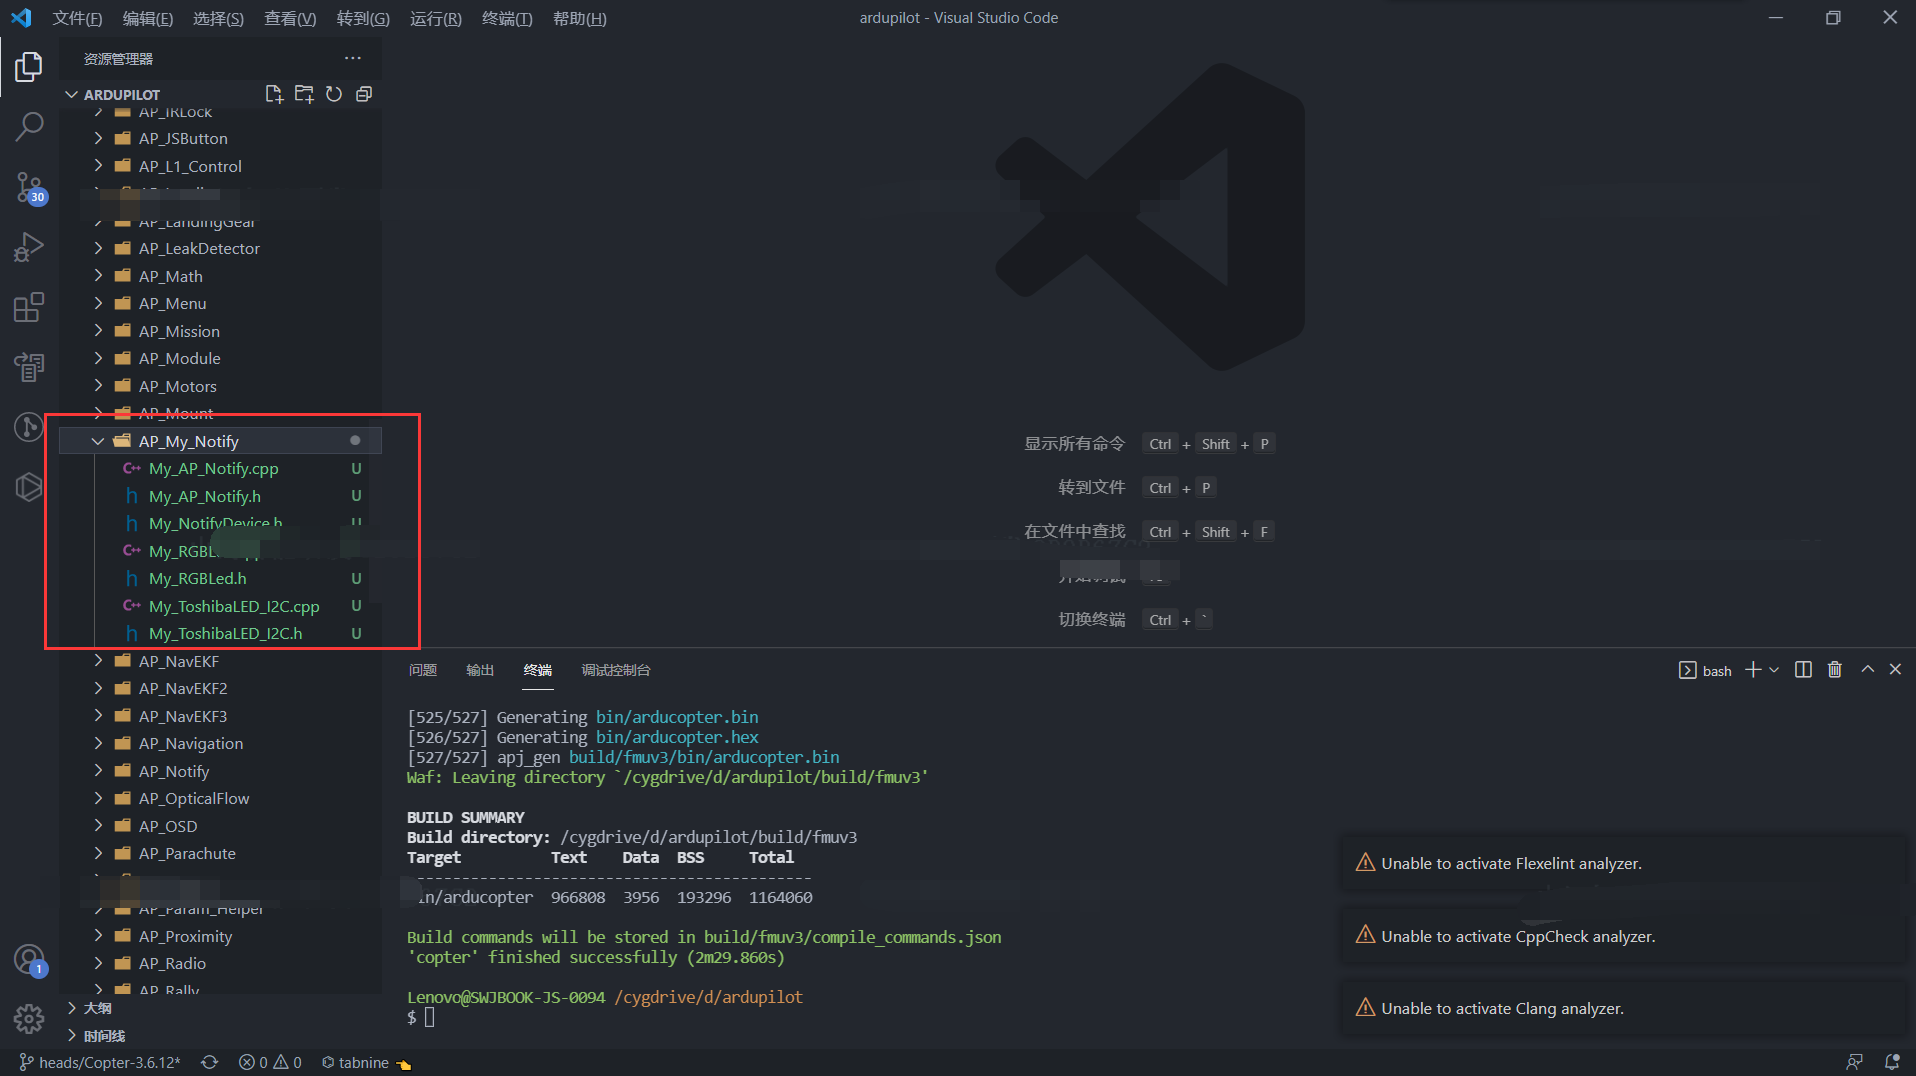The width and height of the screenshot is (1916, 1076).
Task: Open the launch profile dropdown next to plus
Action: 1774,670
